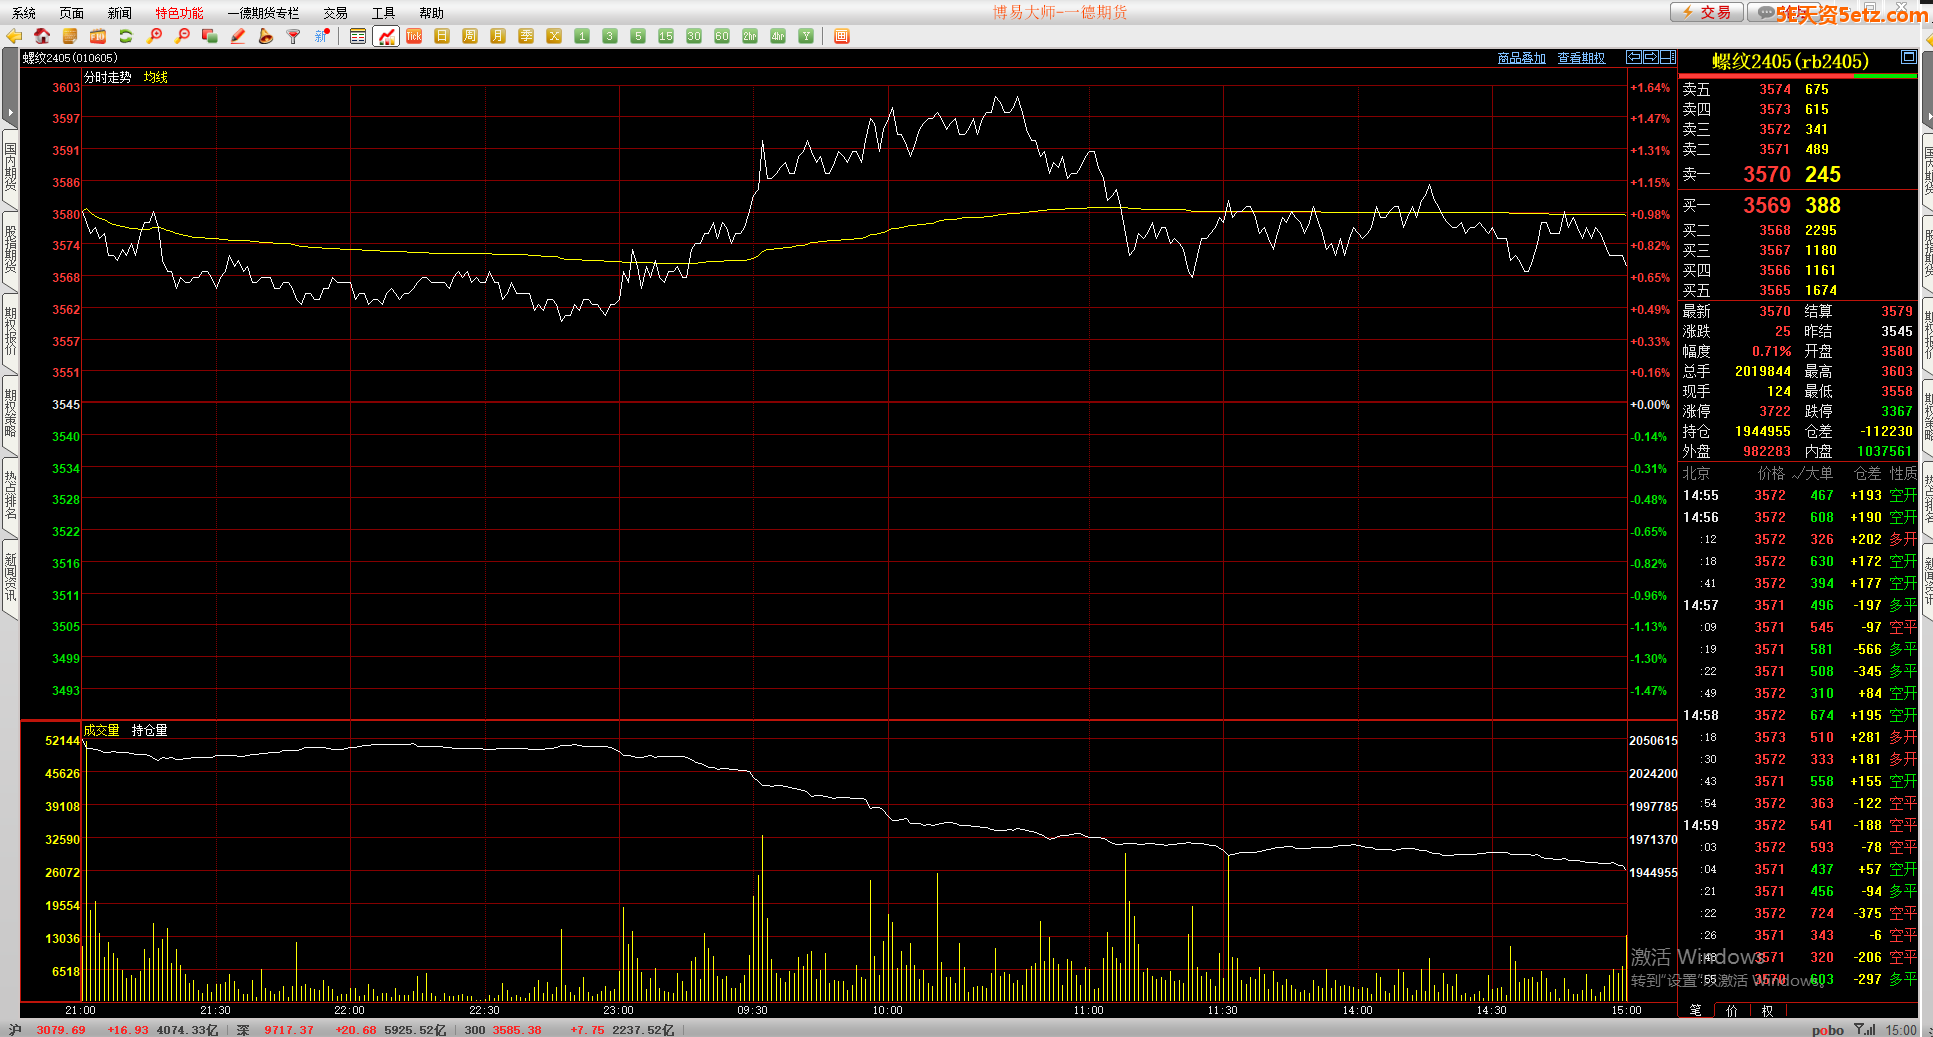Screen dimensions: 1933x1037
Task: Switch to the Tick chart icon
Action: (x=414, y=36)
